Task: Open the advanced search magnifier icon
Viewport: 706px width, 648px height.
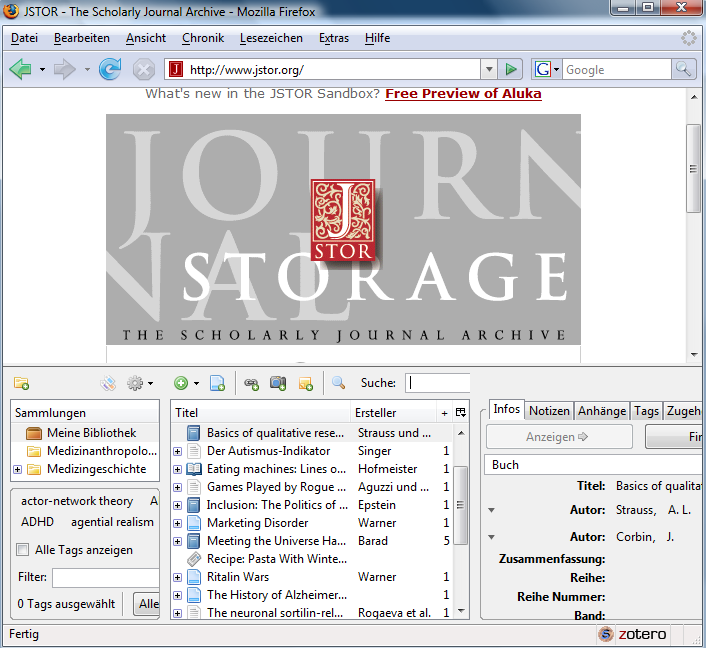Action: pos(338,383)
